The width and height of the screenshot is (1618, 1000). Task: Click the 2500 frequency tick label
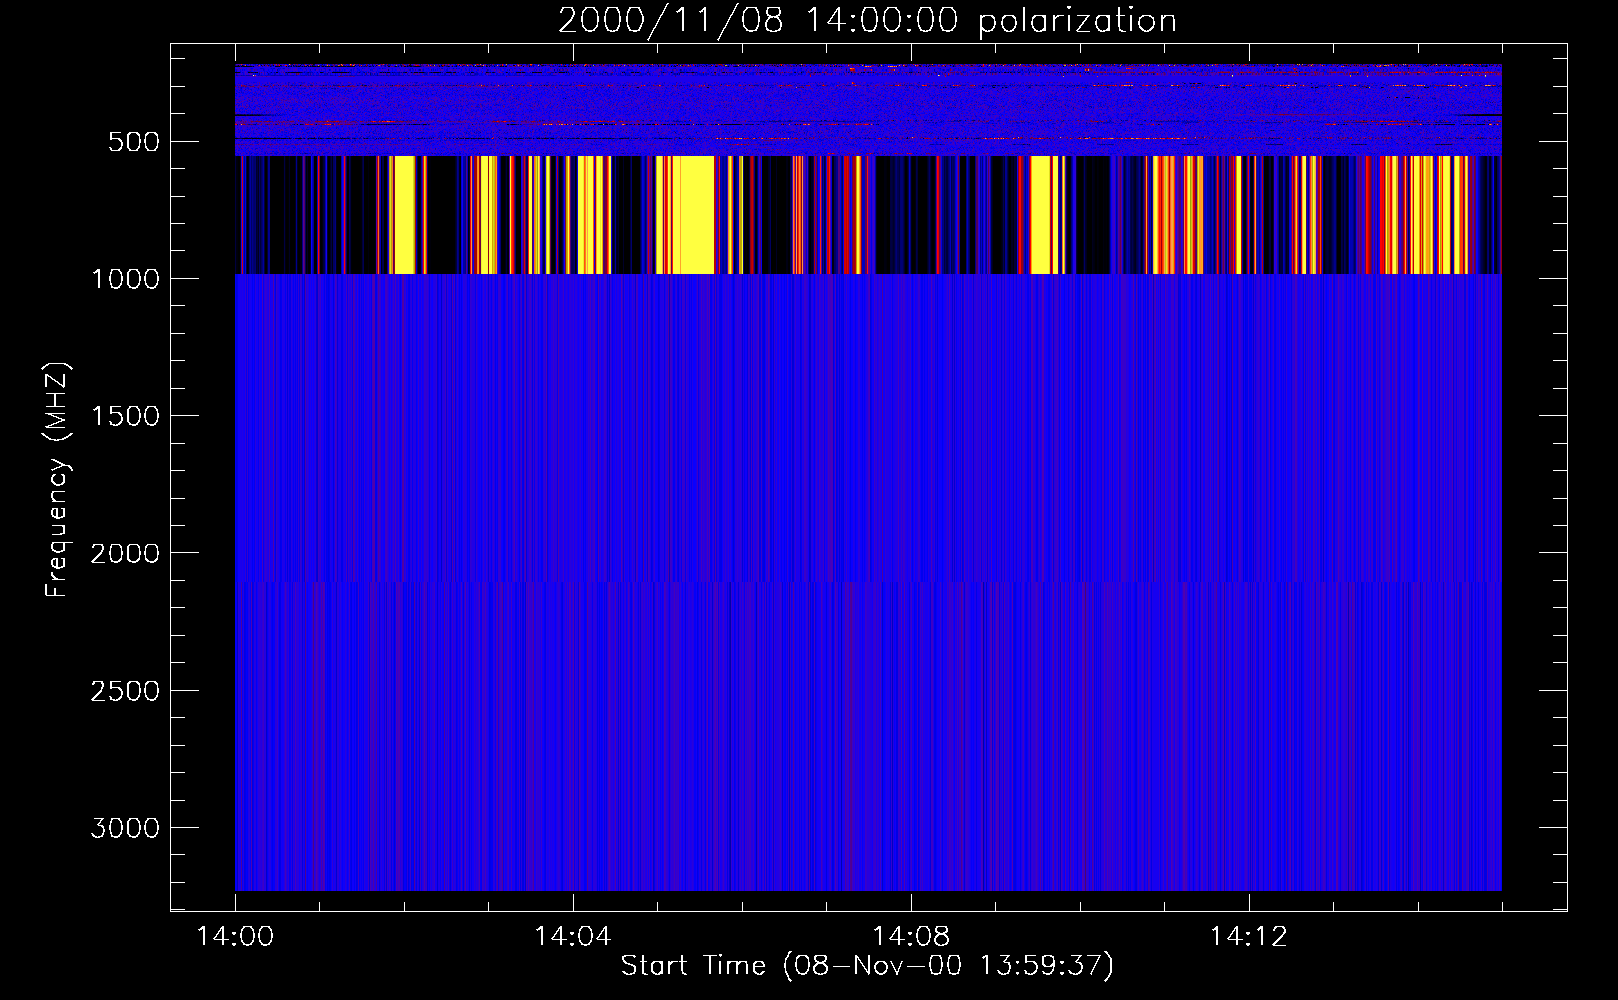[125, 691]
